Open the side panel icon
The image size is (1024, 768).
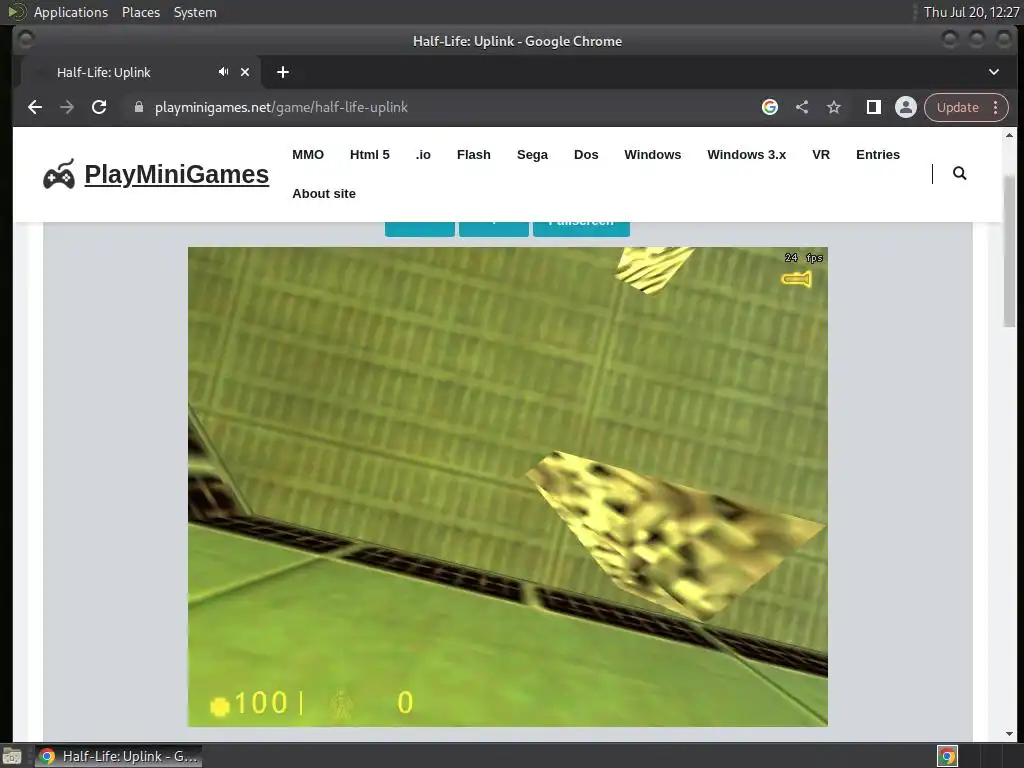pyautogui.click(x=874, y=107)
